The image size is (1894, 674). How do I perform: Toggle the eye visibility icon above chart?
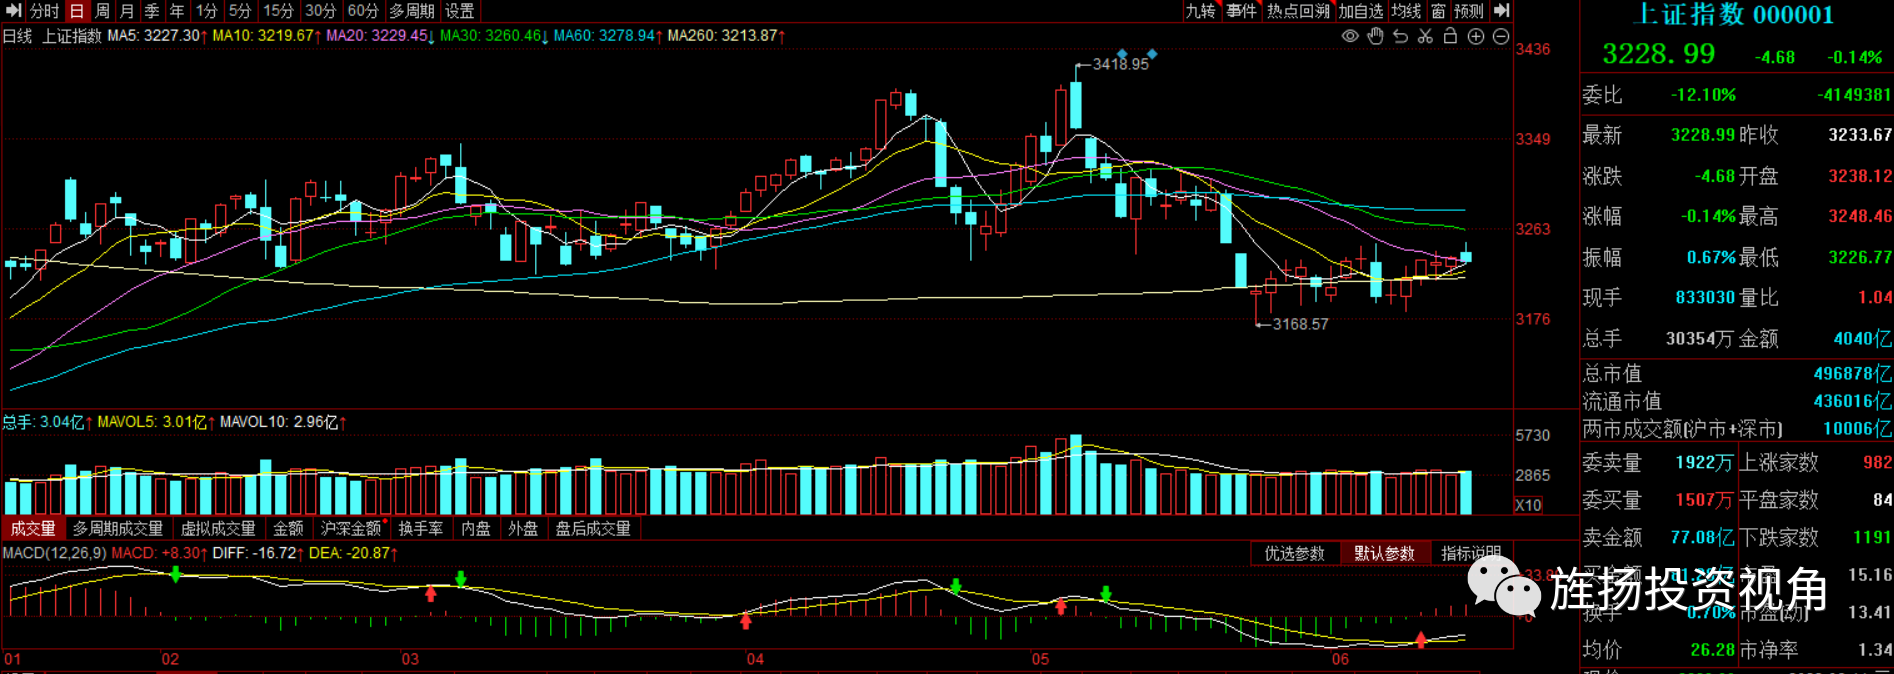1350,36
